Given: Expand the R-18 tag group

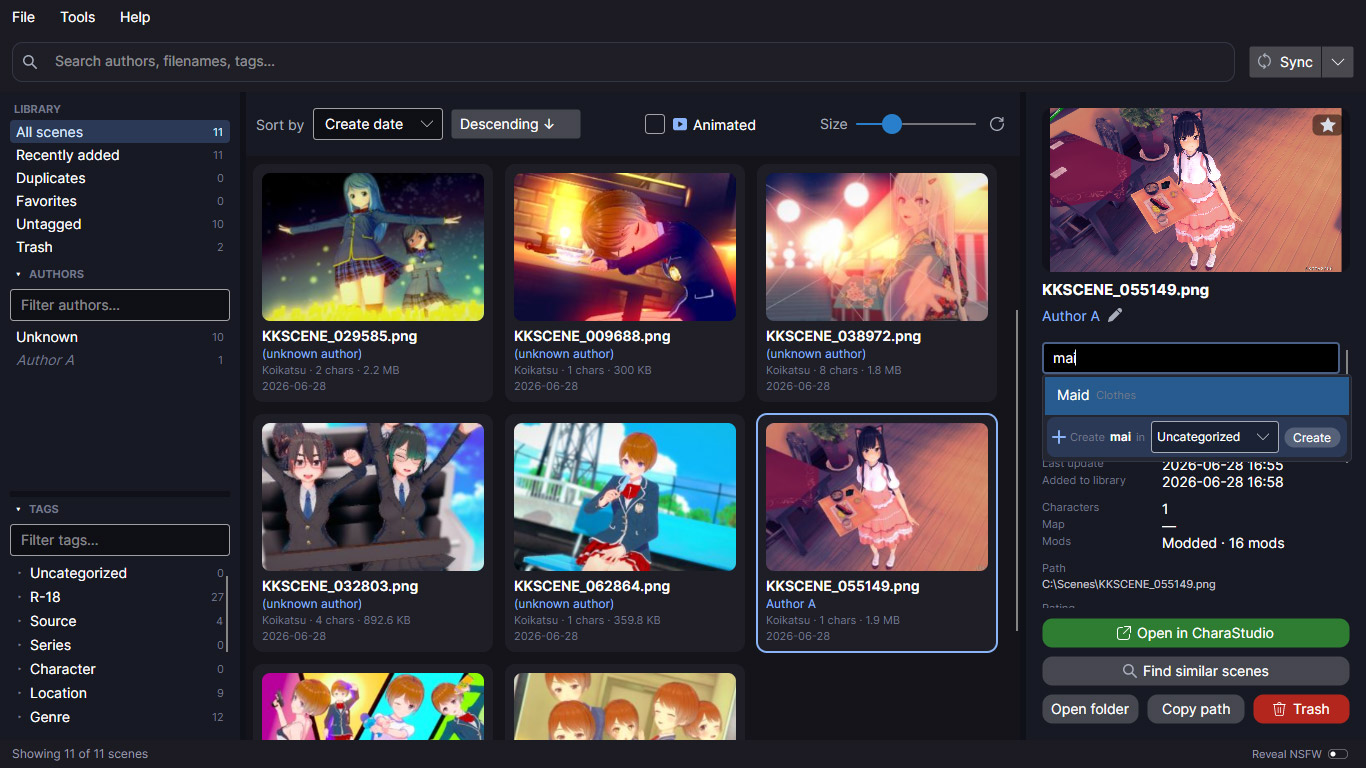Looking at the screenshot, I should [x=19, y=597].
